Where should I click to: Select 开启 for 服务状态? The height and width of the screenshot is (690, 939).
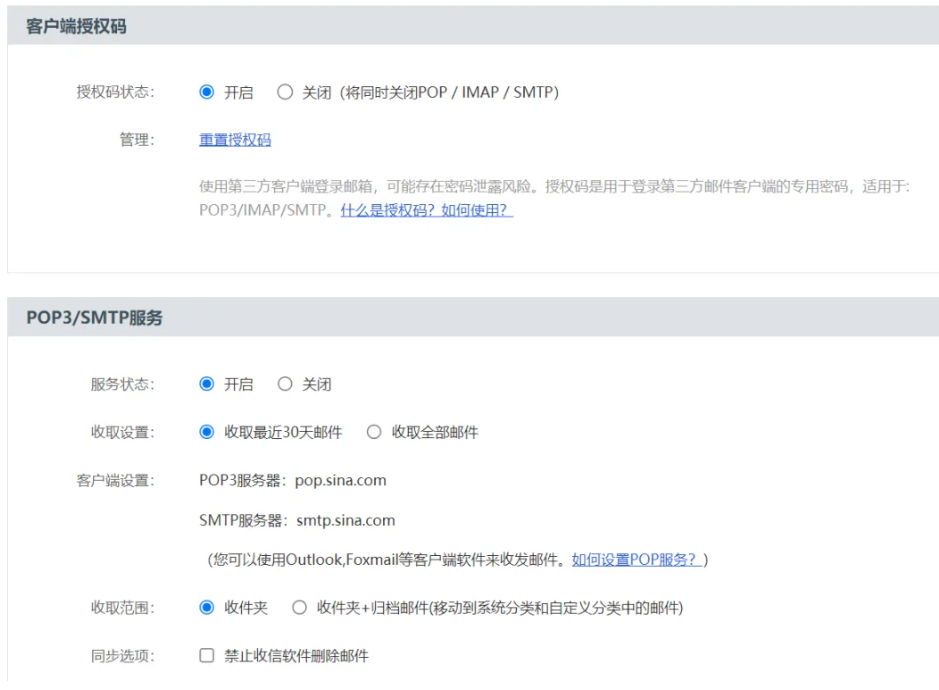[207, 384]
